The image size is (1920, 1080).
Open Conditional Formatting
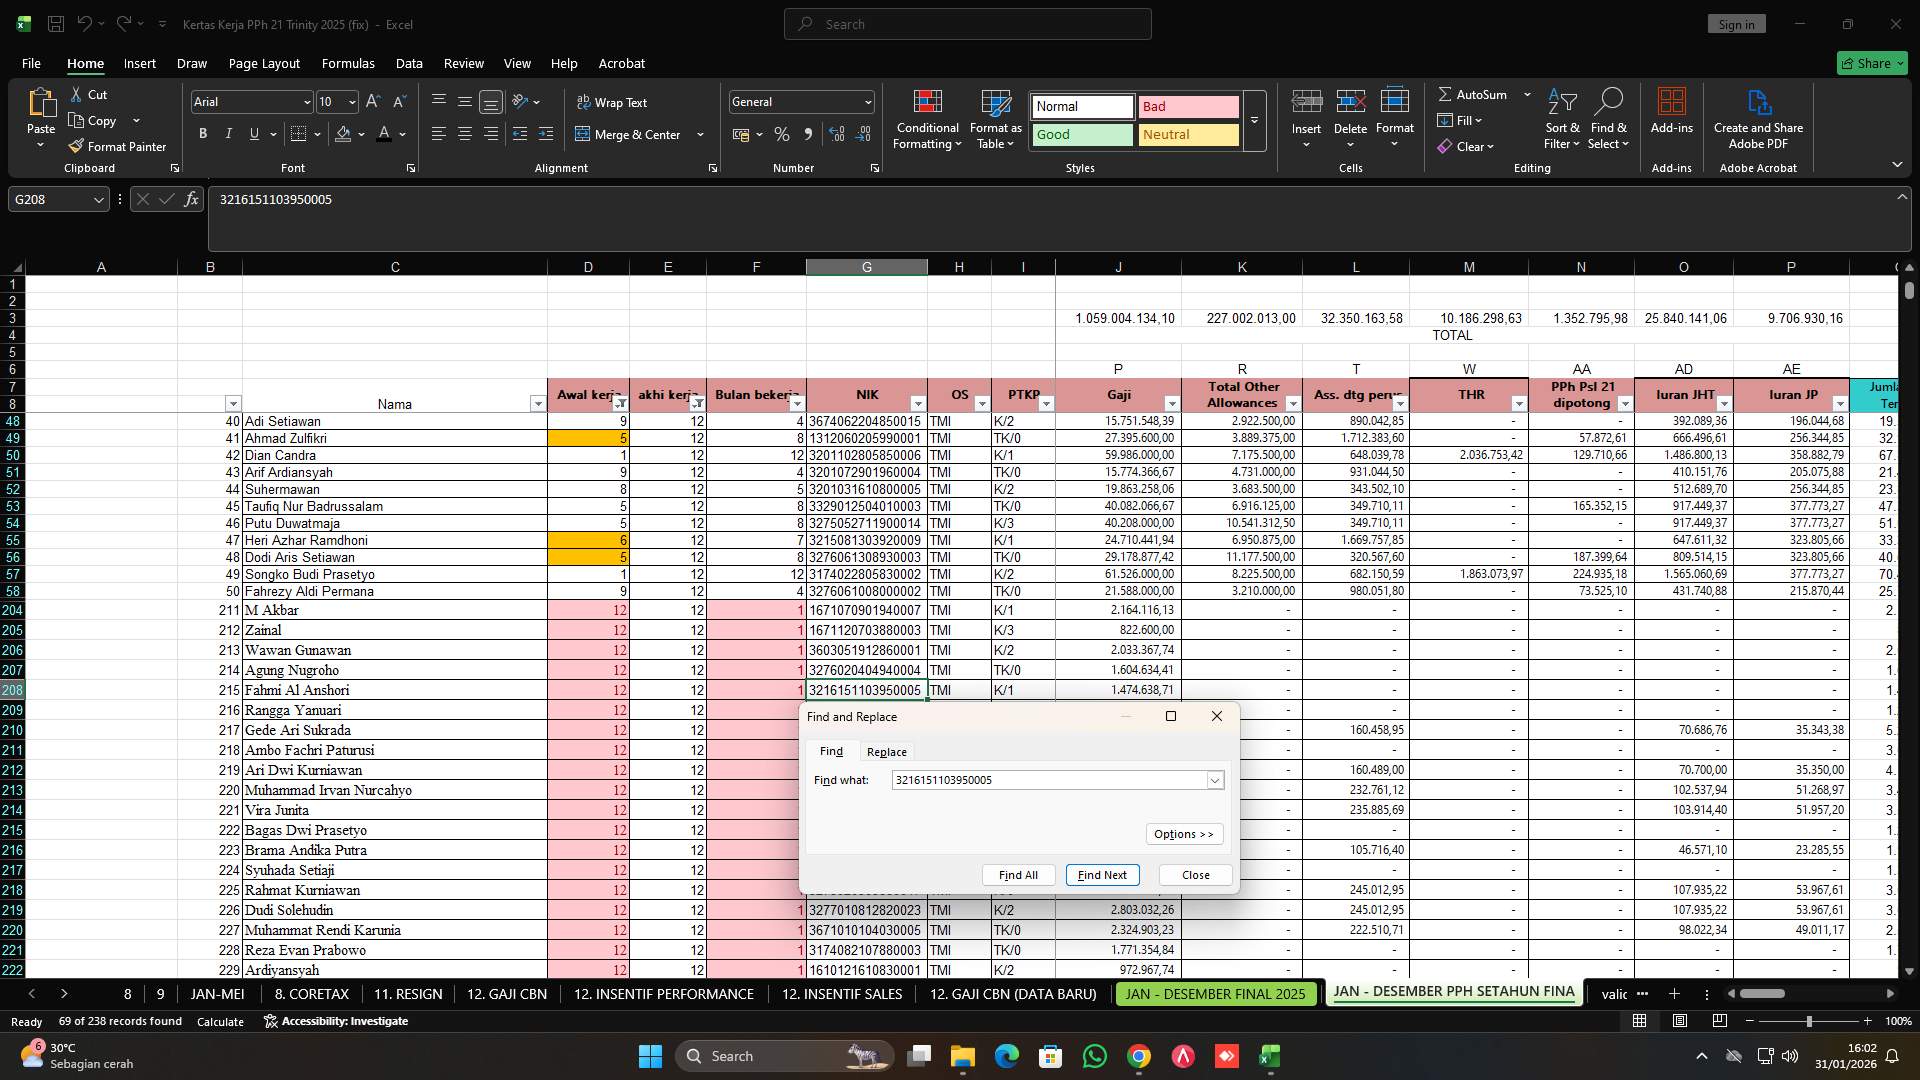927,119
